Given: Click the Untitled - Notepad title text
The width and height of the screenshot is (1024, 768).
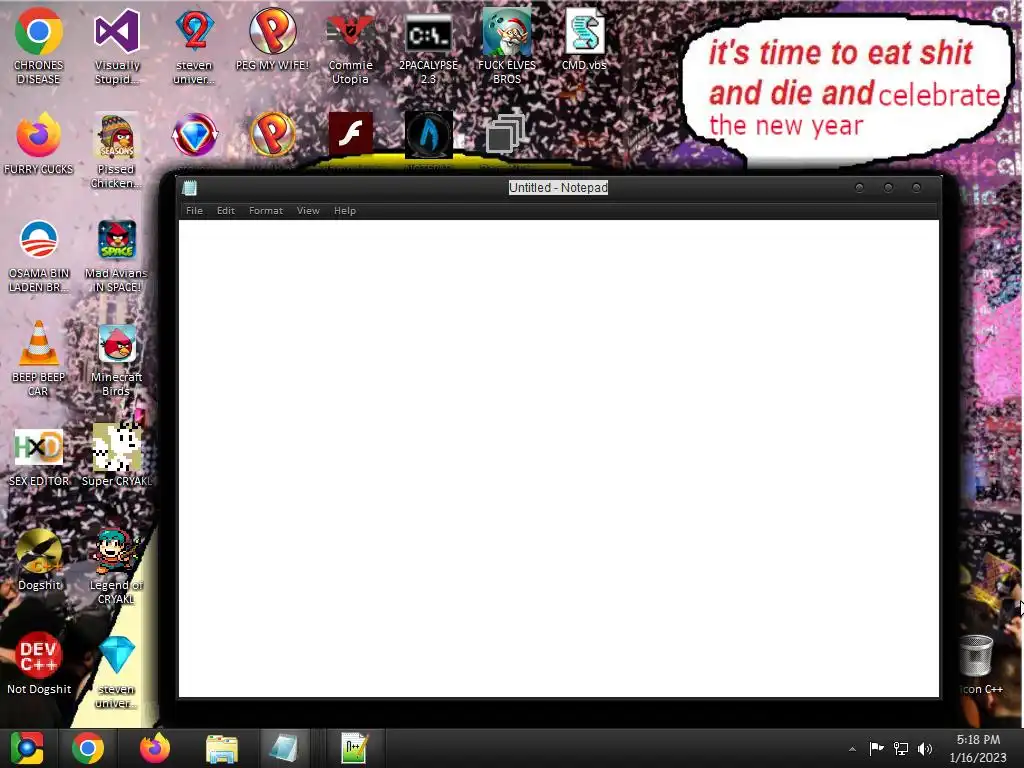Looking at the screenshot, I should pyautogui.click(x=558, y=187).
